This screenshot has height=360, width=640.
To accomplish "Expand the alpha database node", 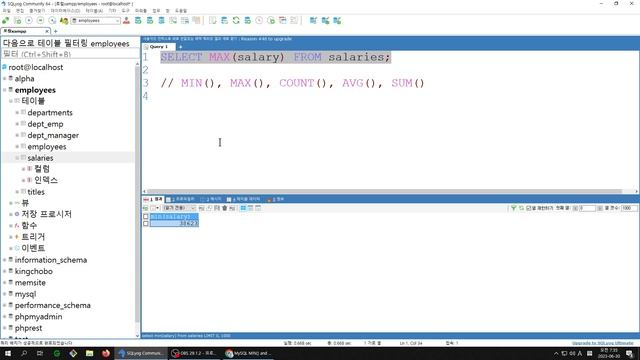I will click(4, 78).
